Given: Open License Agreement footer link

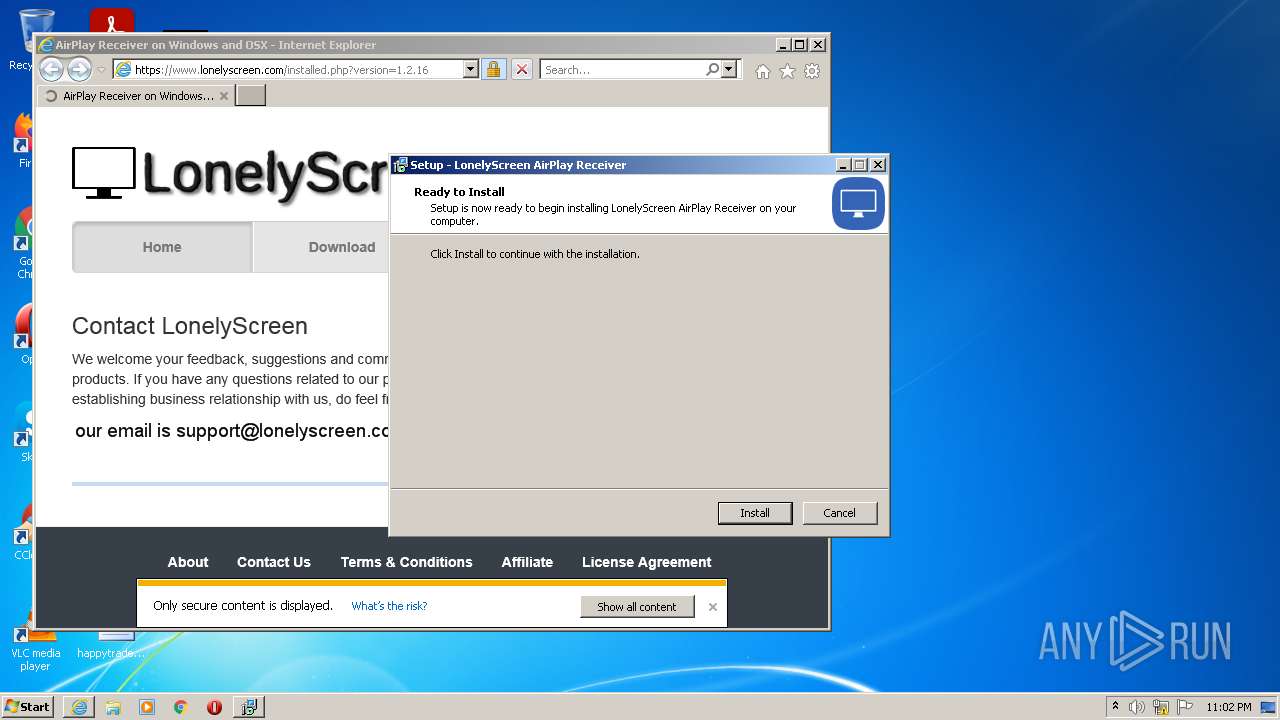Looking at the screenshot, I should (647, 562).
